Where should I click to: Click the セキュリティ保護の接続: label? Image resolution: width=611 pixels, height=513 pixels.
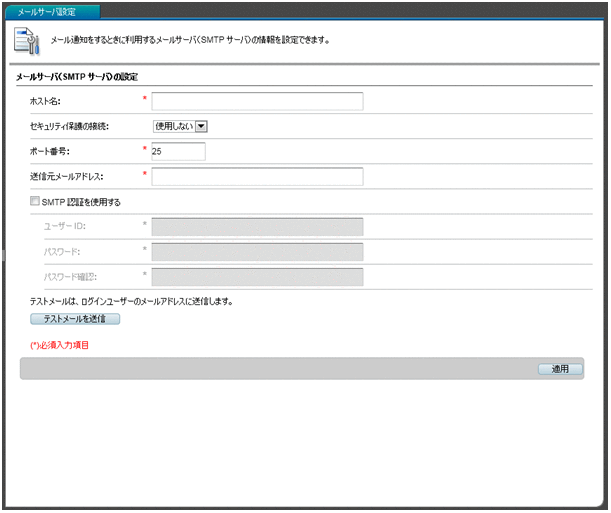[69, 126]
